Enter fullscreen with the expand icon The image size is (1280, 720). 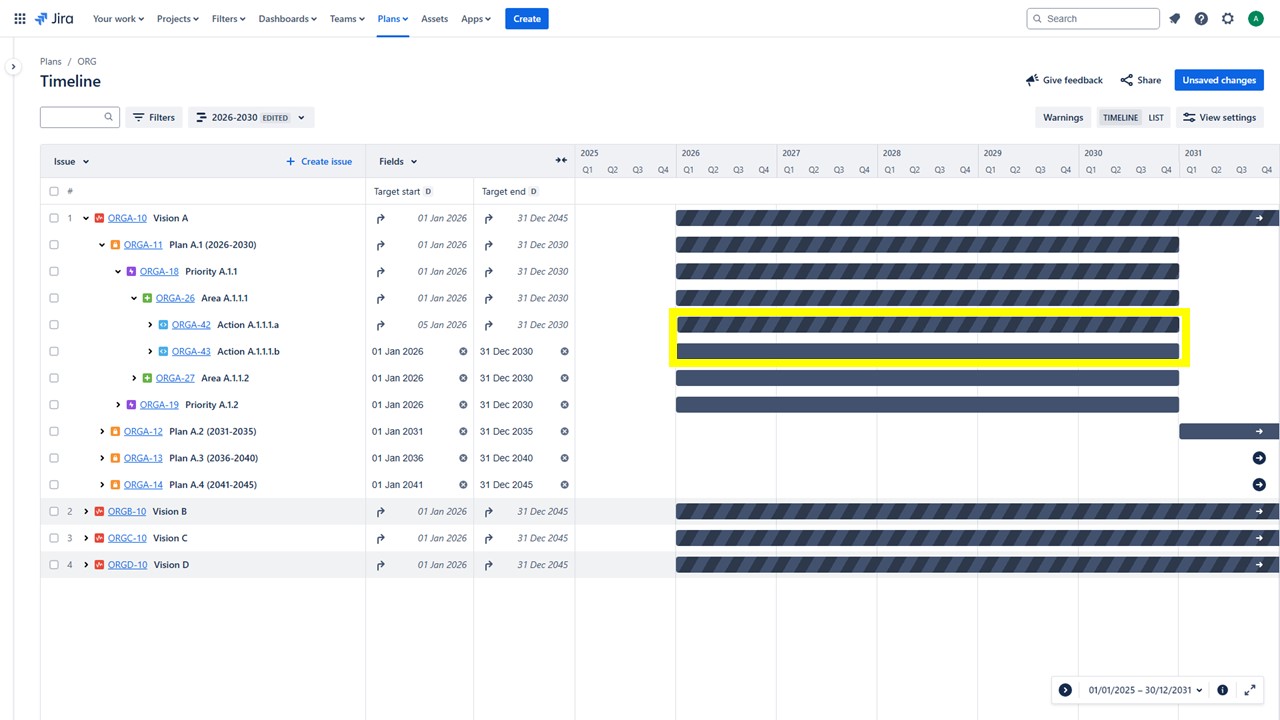pyautogui.click(x=1250, y=690)
